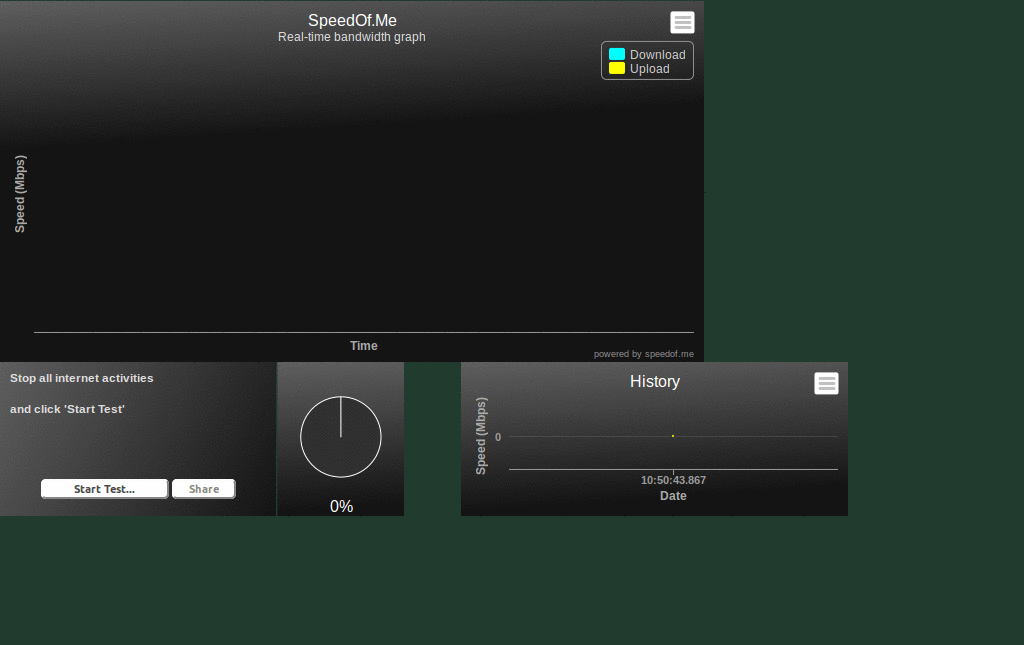The height and width of the screenshot is (645, 1024).
Task: Open the powered by speedof.me link
Action: (643, 354)
